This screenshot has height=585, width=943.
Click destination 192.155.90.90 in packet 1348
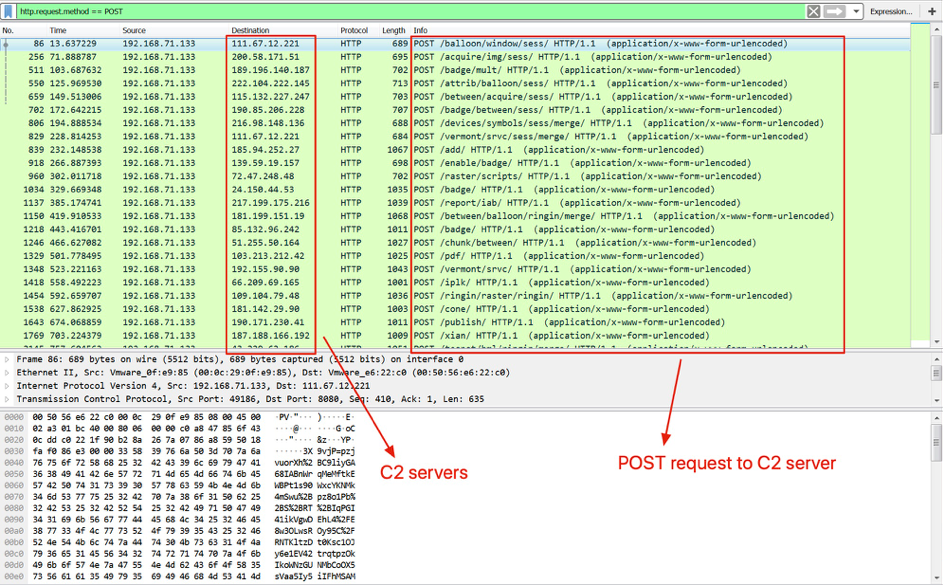click(x=265, y=269)
